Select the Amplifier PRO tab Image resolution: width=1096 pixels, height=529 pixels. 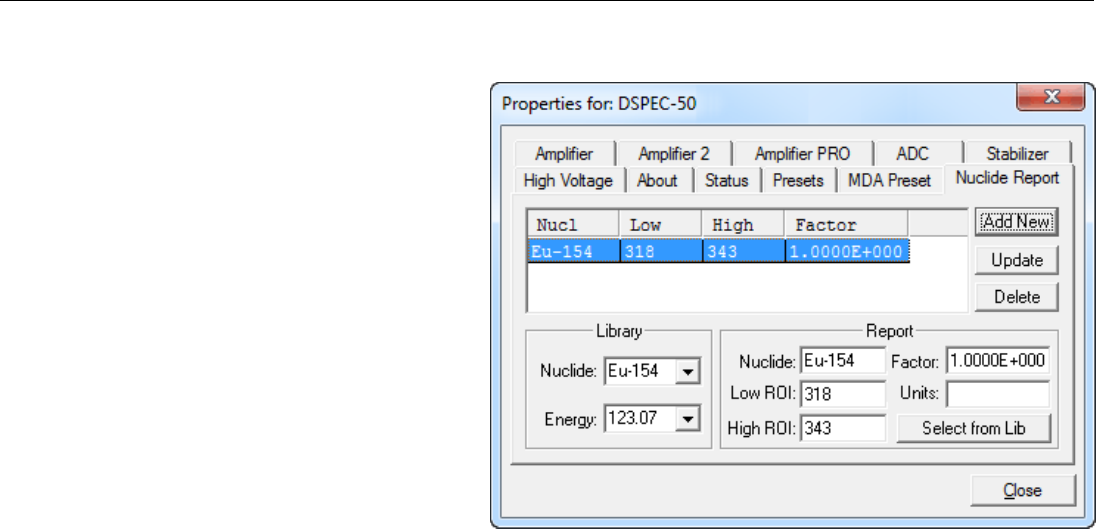(x=802, y=154)
